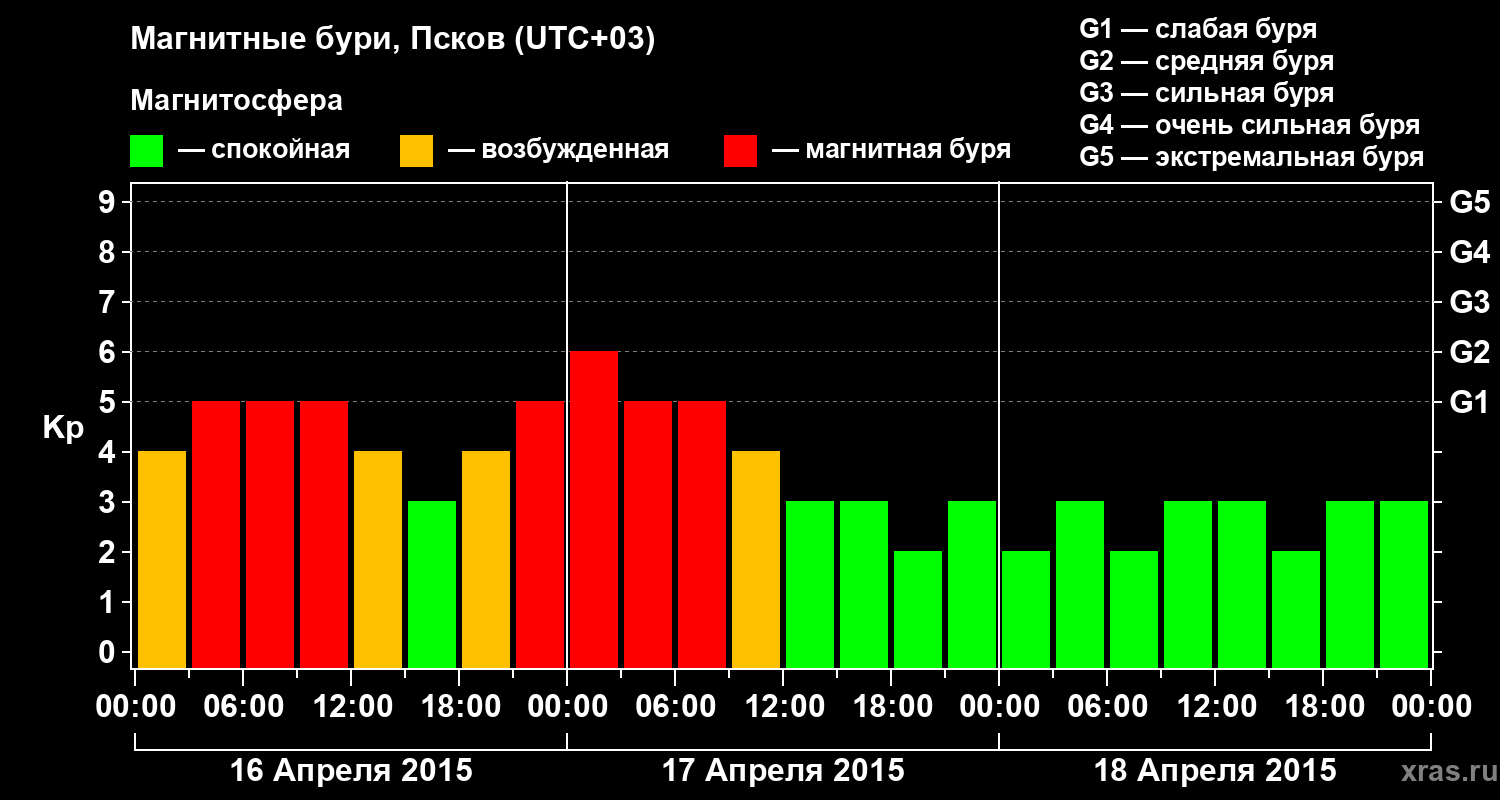The image size is (1500, 800).
Task: Click the 'G4' label on the right axis
Action: click(x=1470, y=252)
